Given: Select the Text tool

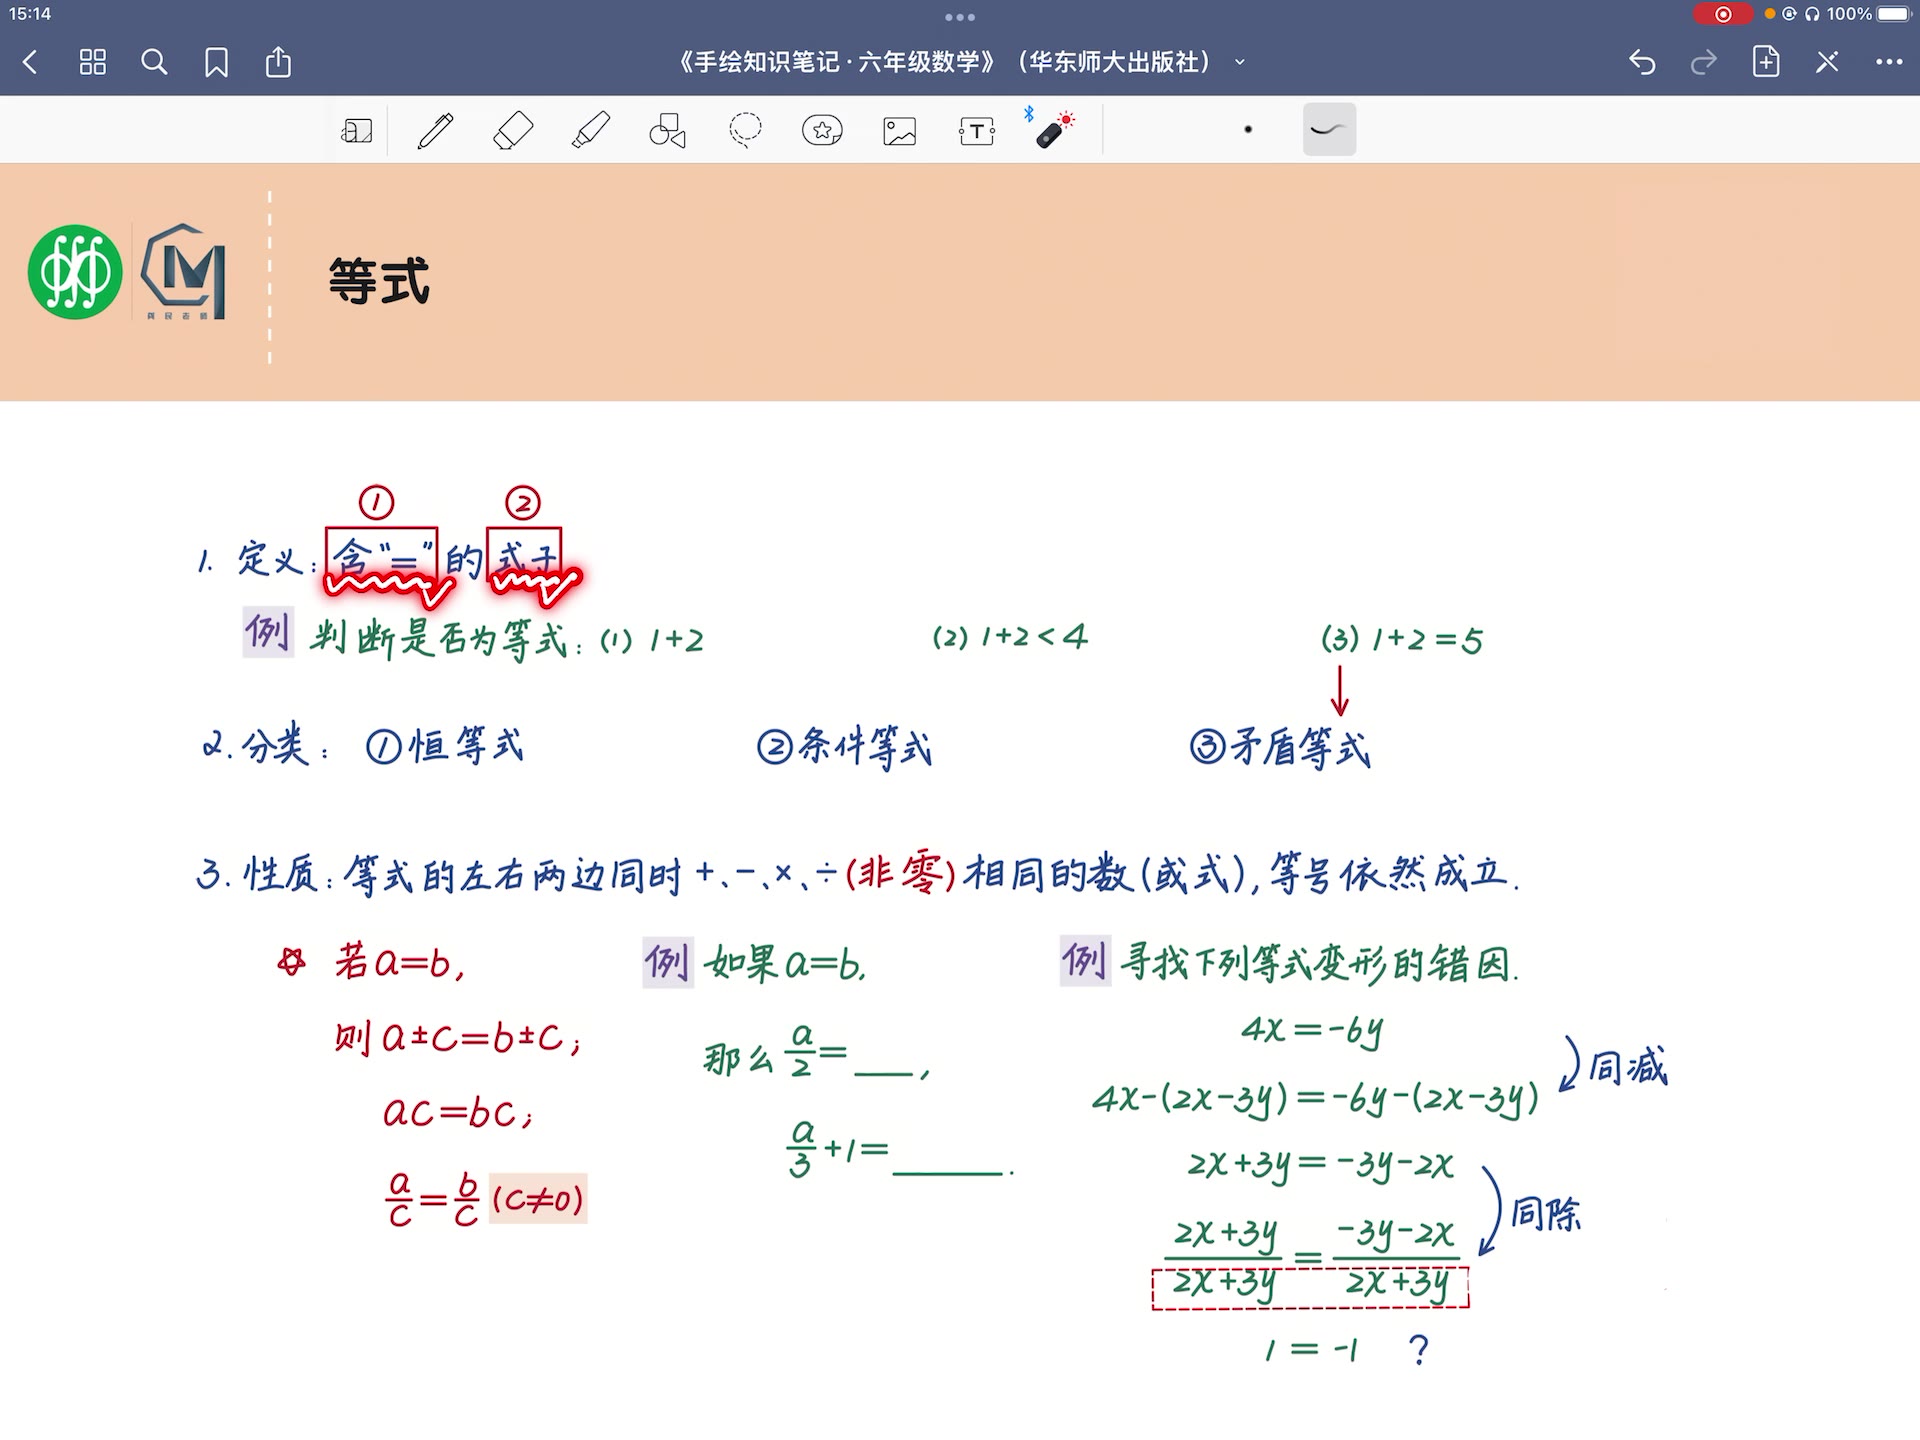Looking at the screenshot, I should pyautogui.click(x=974, y=129).
